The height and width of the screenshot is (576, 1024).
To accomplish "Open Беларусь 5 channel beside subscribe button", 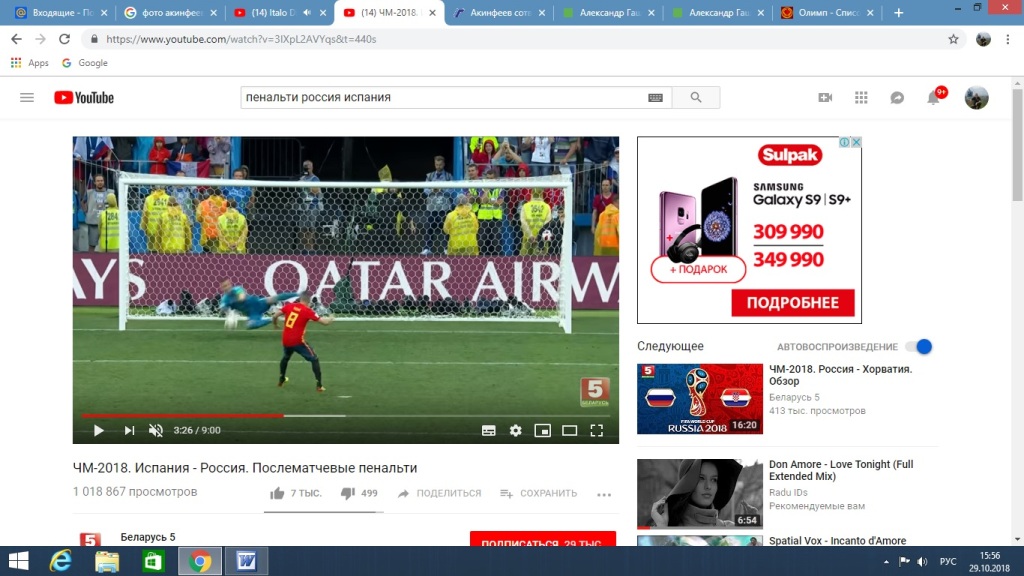I will [148, 537].
